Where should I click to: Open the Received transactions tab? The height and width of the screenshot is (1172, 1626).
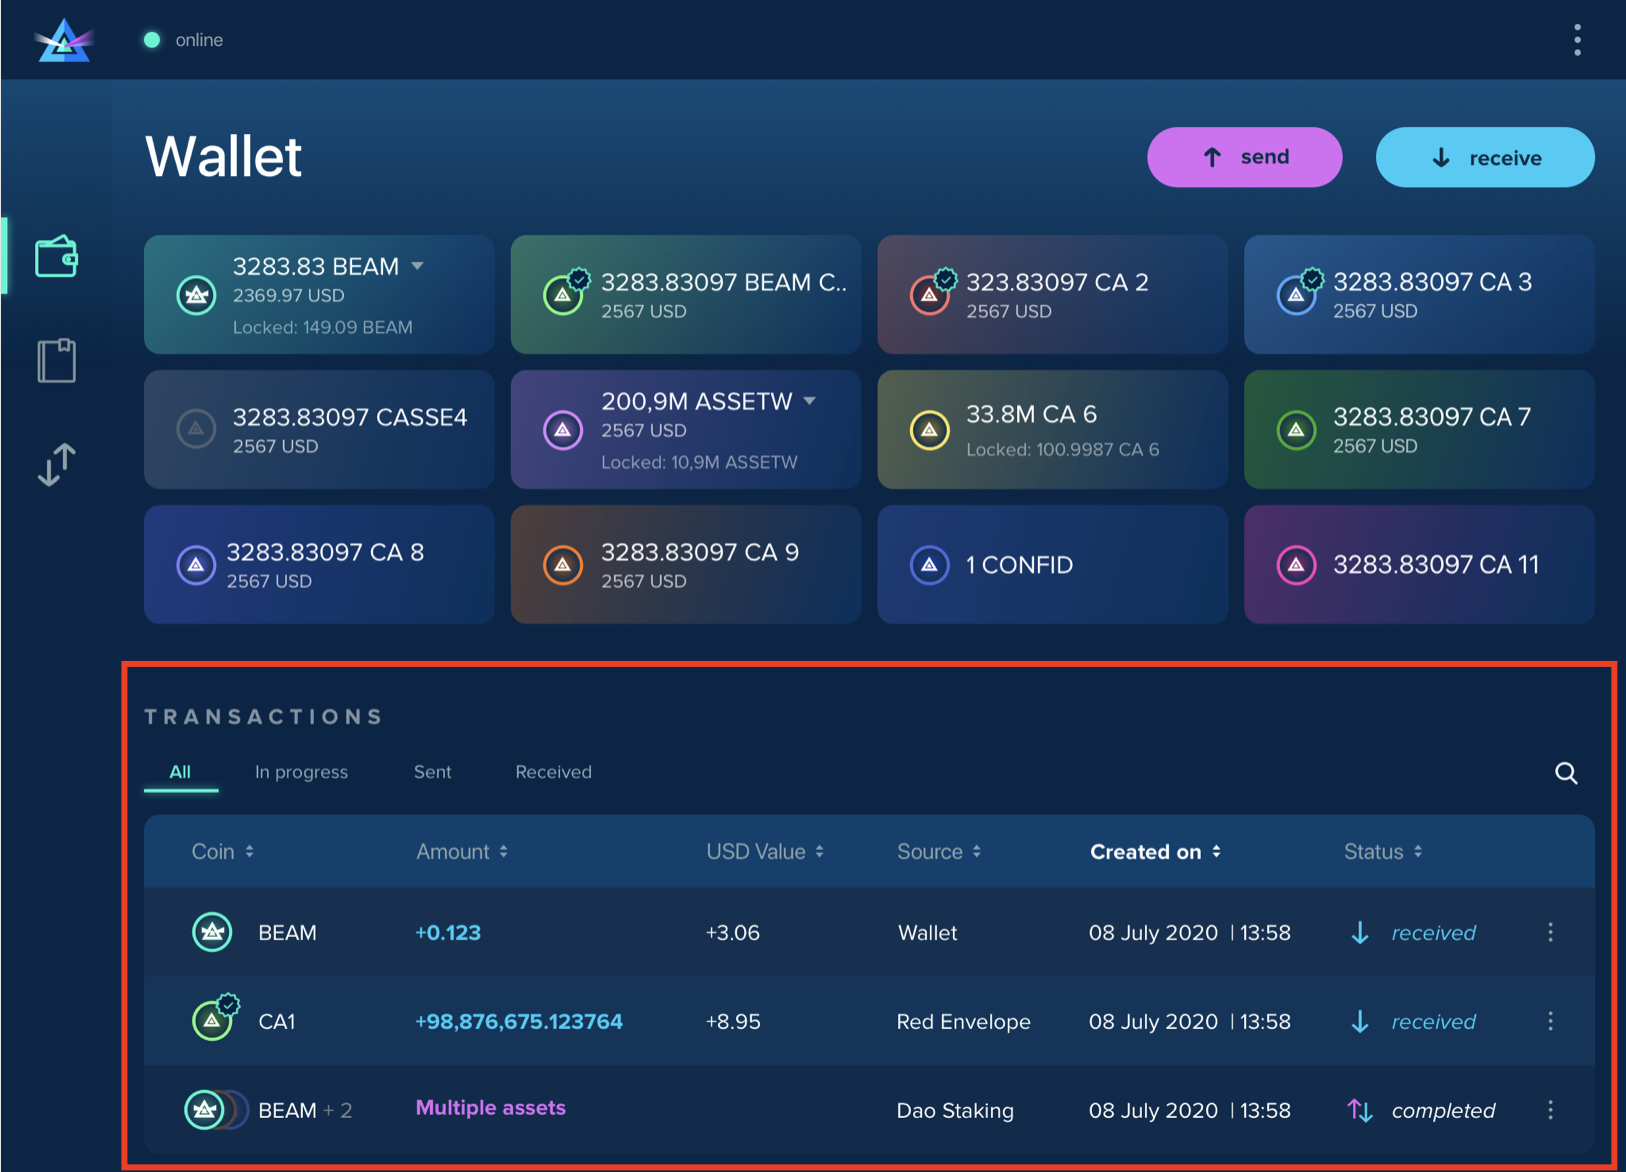coord(553,771)
